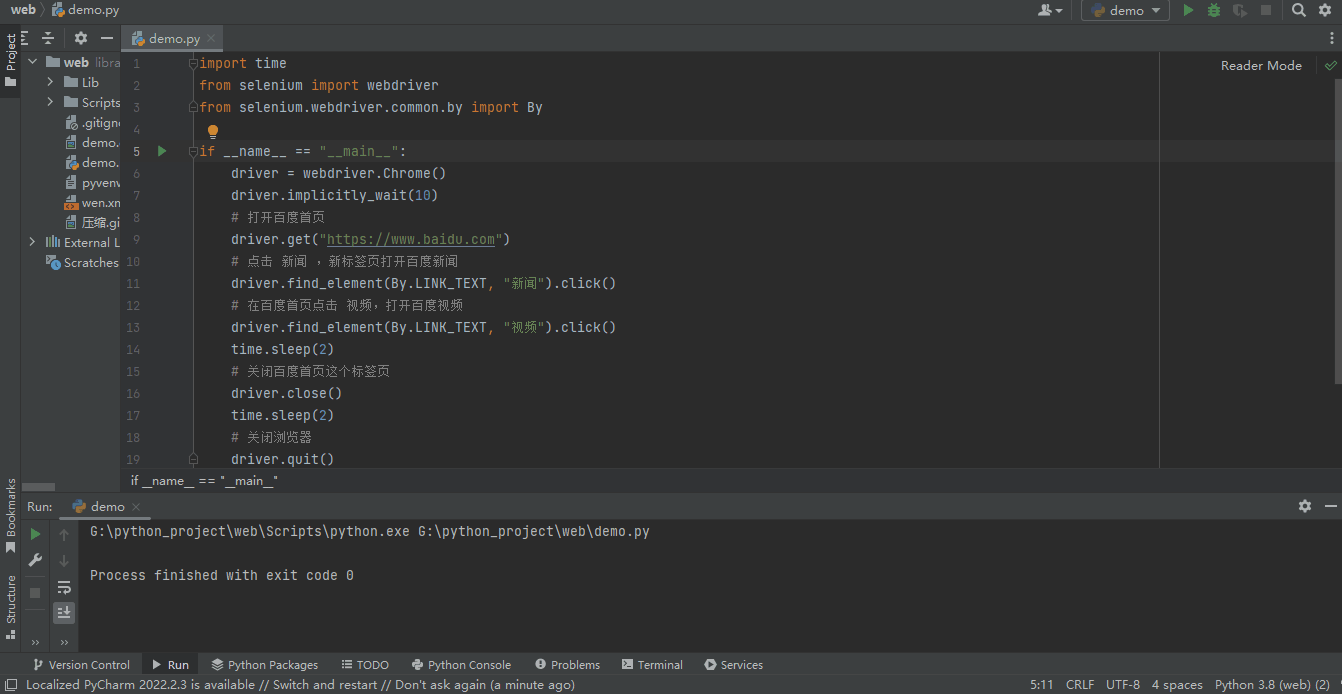The height and width of the screenshot is (694, 1342).
Task: Open the Python Console tool window
Action: (x=461, y=664)
